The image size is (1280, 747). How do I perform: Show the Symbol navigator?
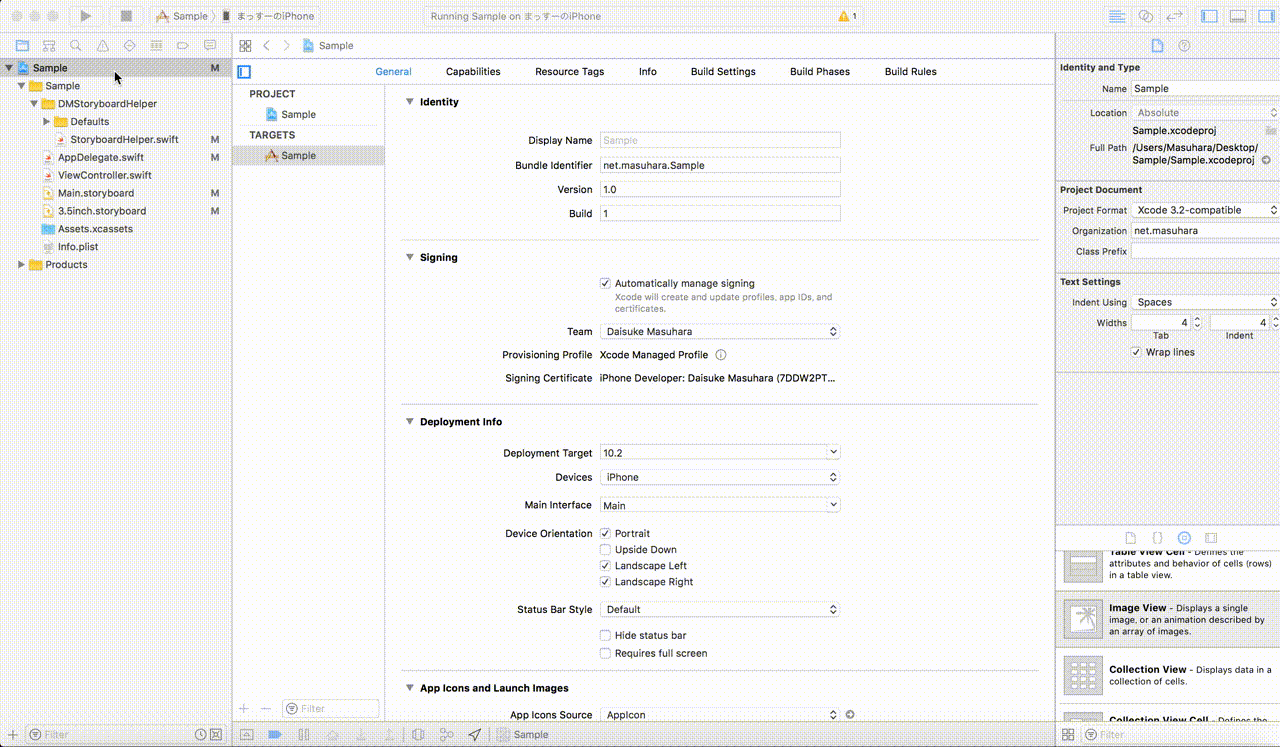point(49,46)
